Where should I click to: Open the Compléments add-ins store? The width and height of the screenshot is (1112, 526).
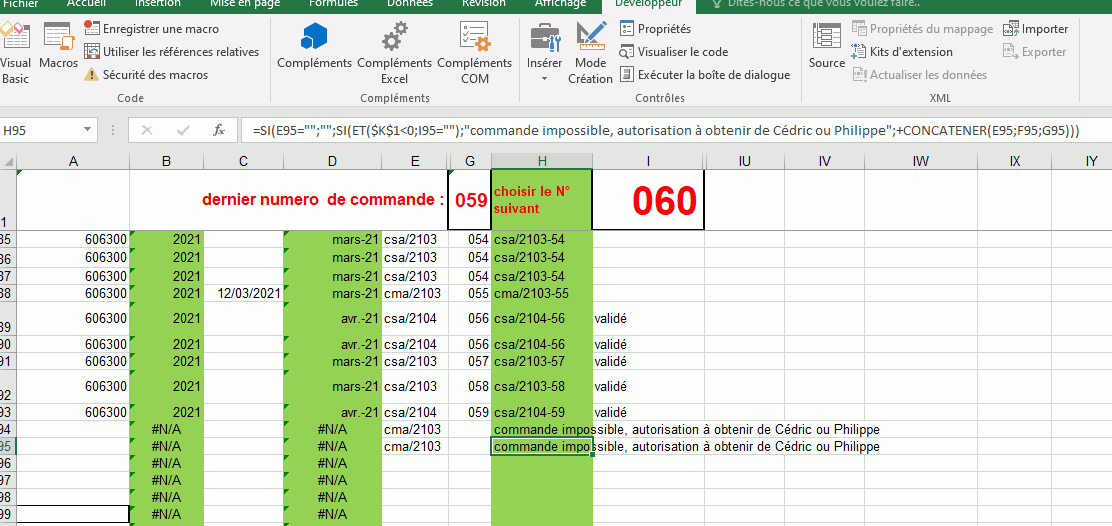click(x=314, y=47)
